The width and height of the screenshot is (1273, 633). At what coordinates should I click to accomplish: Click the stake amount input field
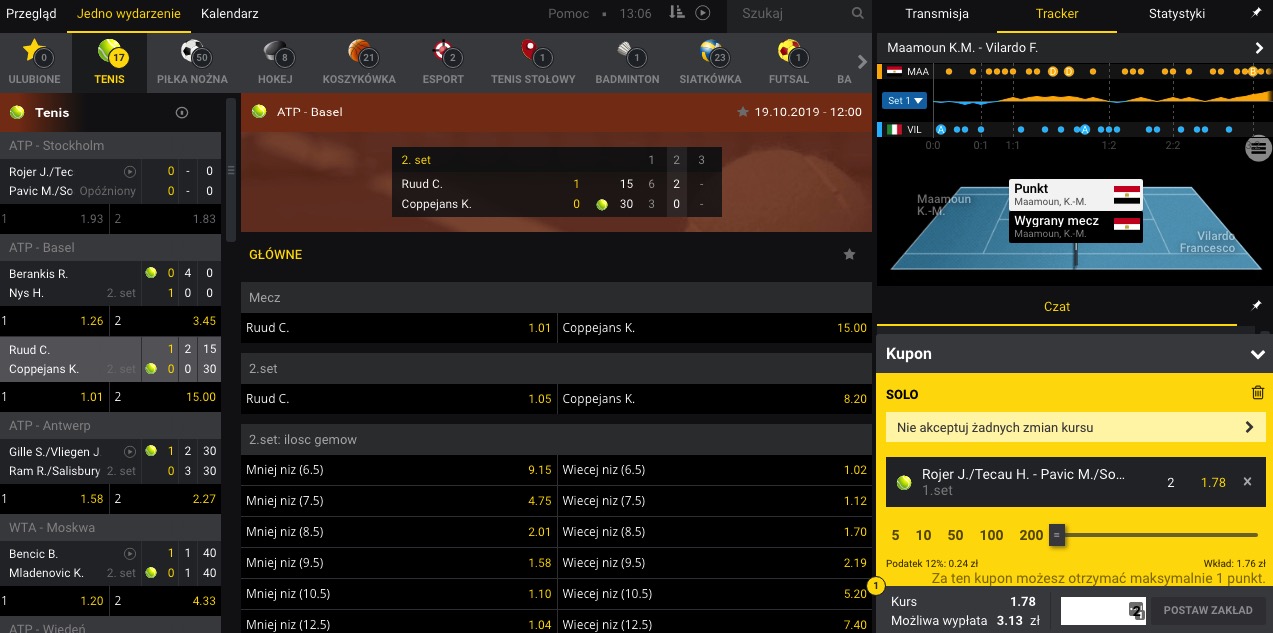pyautogui.click(x=1100, y=610)
